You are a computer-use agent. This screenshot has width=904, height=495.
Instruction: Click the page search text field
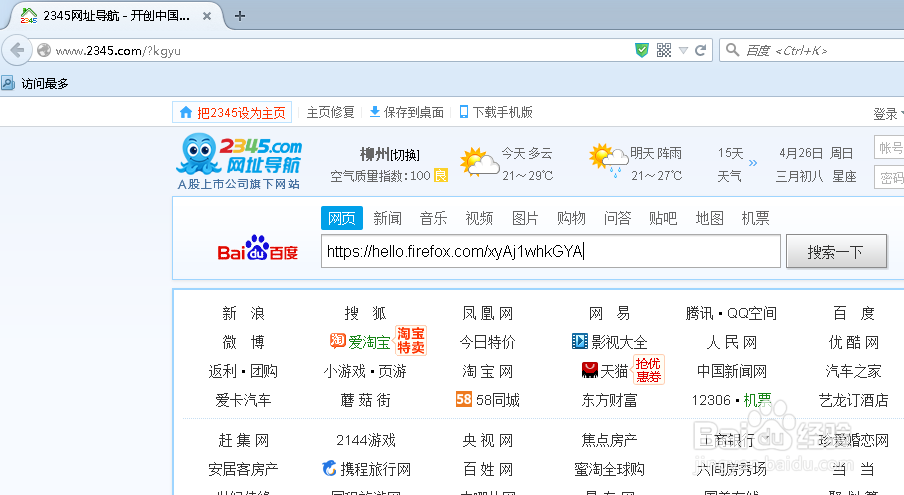[x=551, y=251]
